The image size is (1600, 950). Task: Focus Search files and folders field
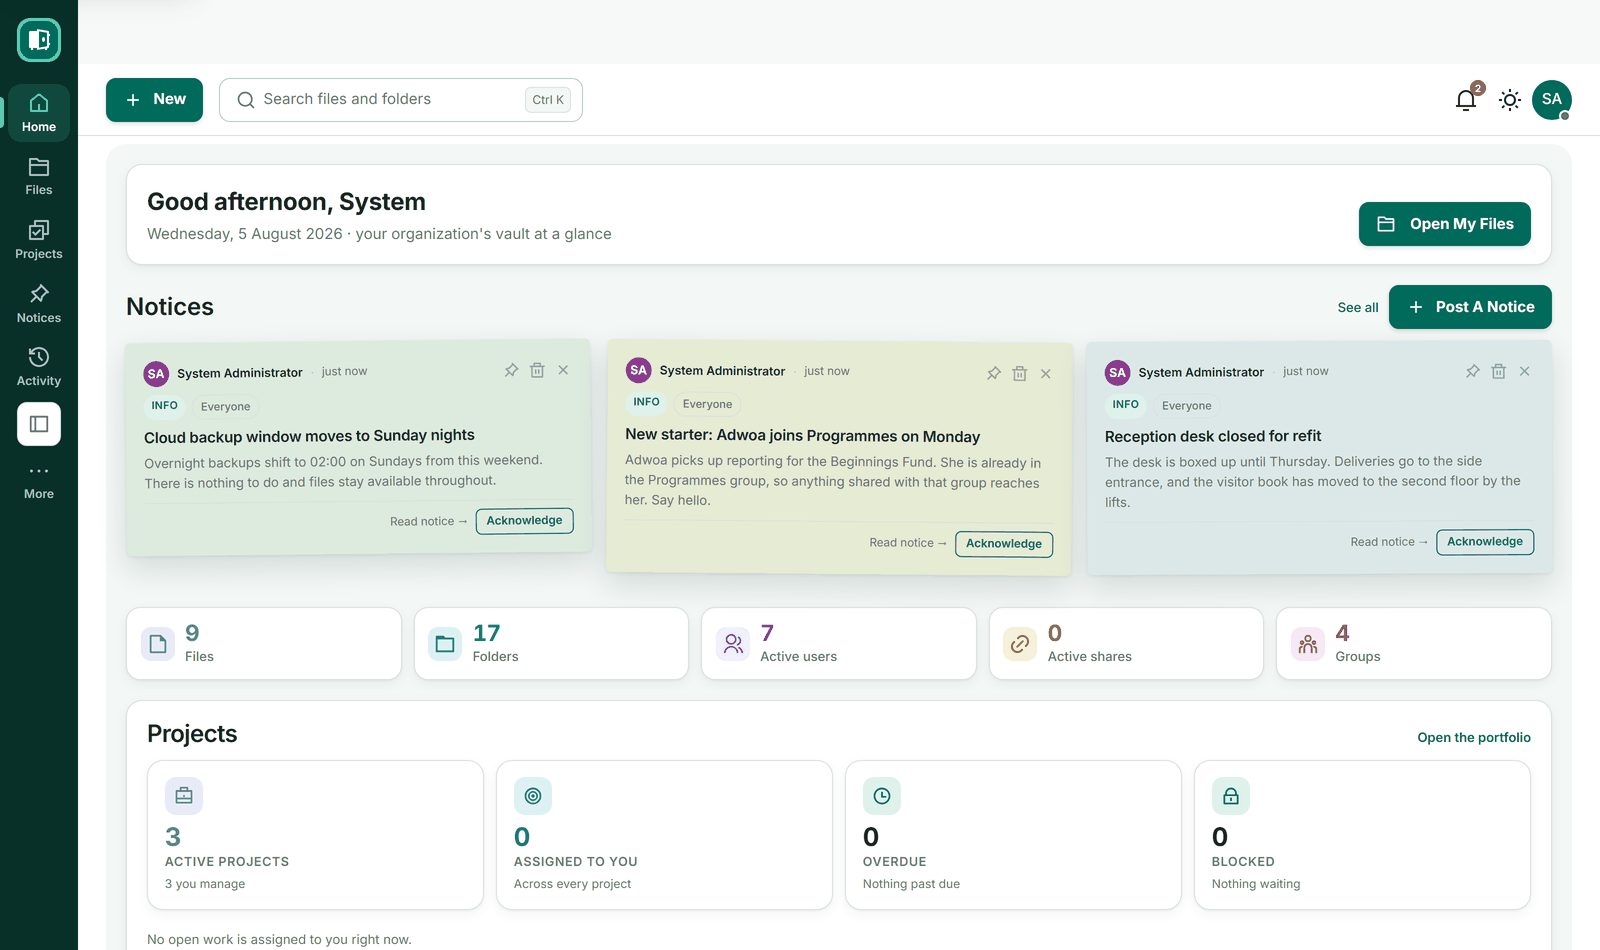coord(401,100)
